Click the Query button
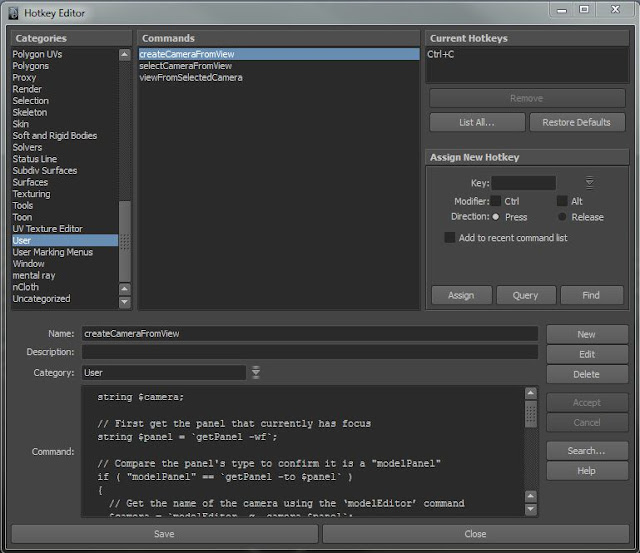The image size is (640, 553). coord(526,295)
